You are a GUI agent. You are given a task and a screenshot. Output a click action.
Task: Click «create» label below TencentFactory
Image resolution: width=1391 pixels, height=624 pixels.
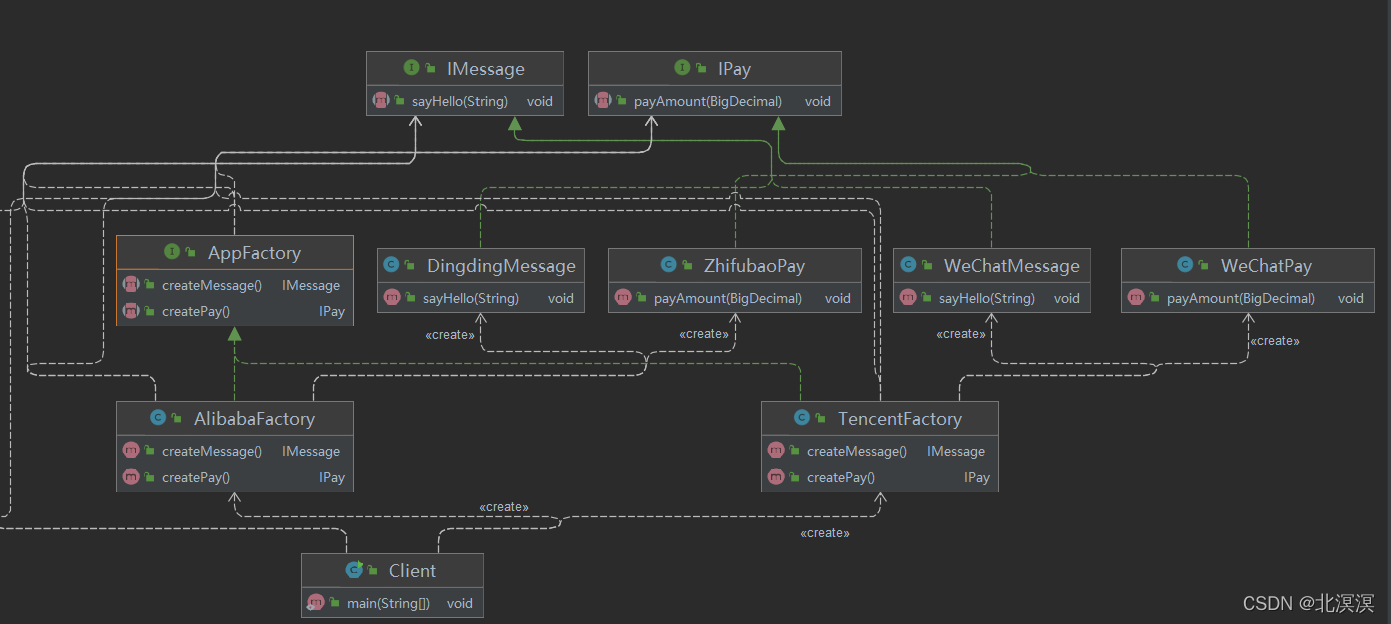[x=825, y=533]
